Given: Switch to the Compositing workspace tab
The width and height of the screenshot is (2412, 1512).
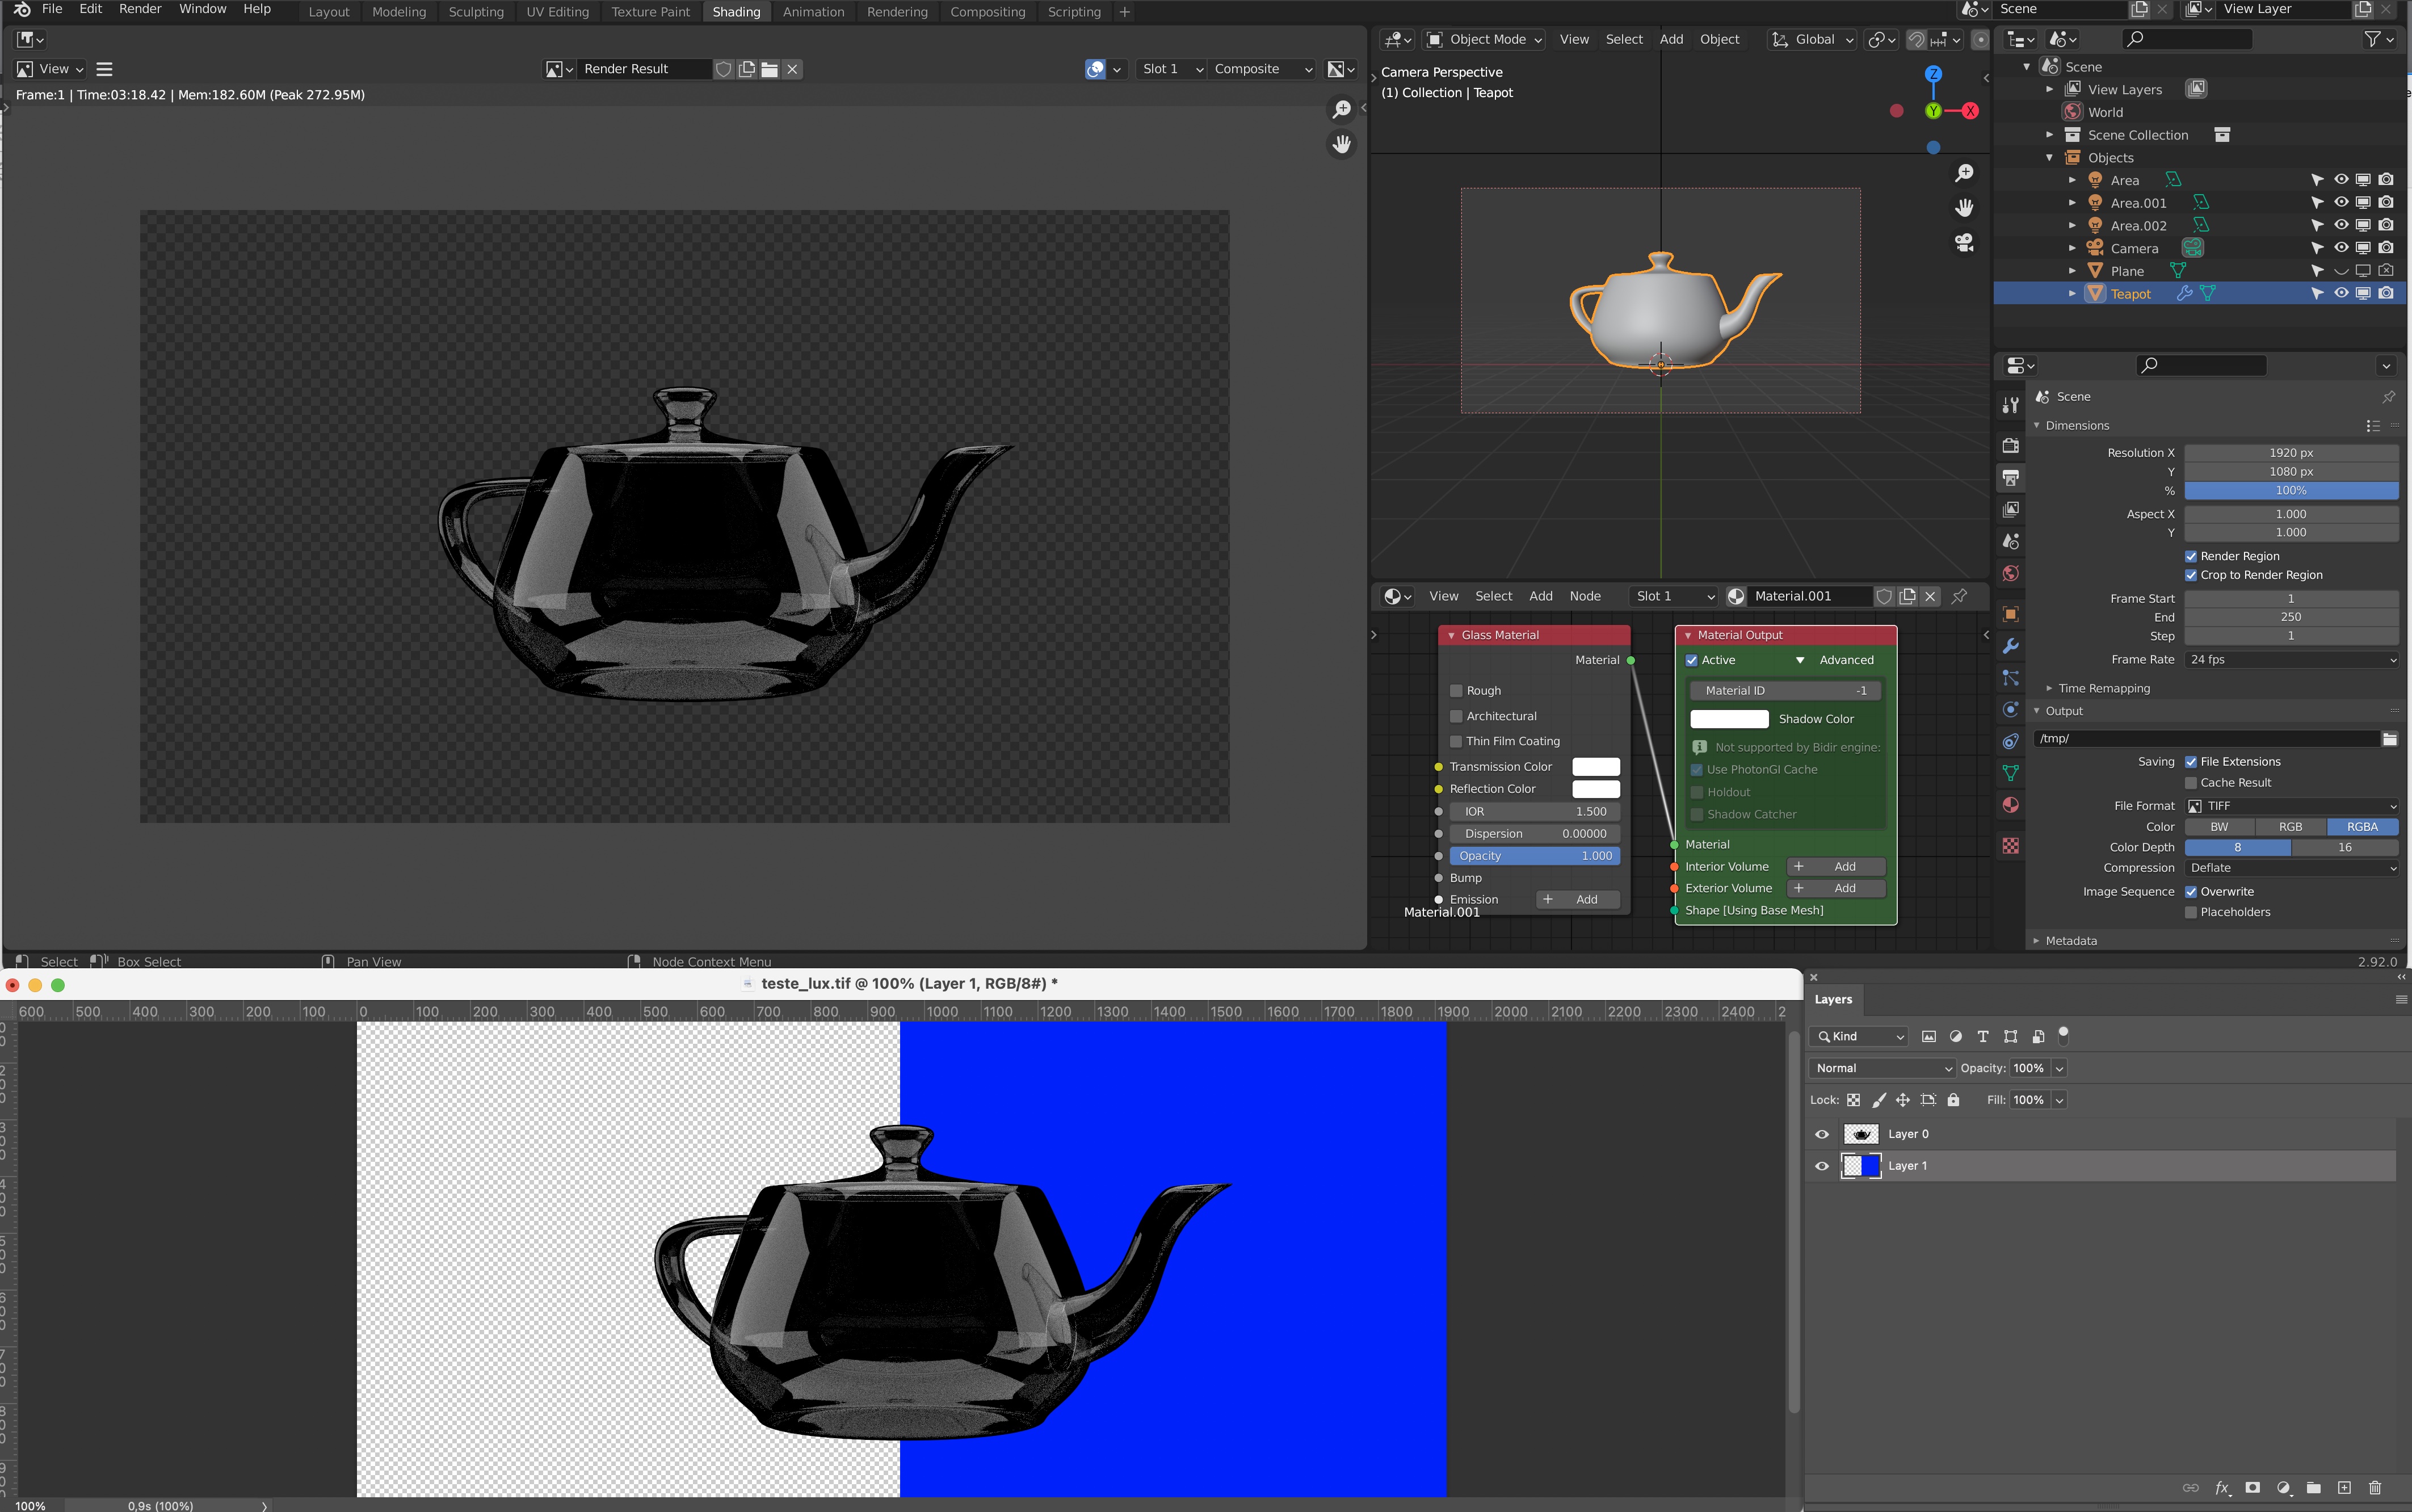Looking at the screenshot, I should 987,12.
